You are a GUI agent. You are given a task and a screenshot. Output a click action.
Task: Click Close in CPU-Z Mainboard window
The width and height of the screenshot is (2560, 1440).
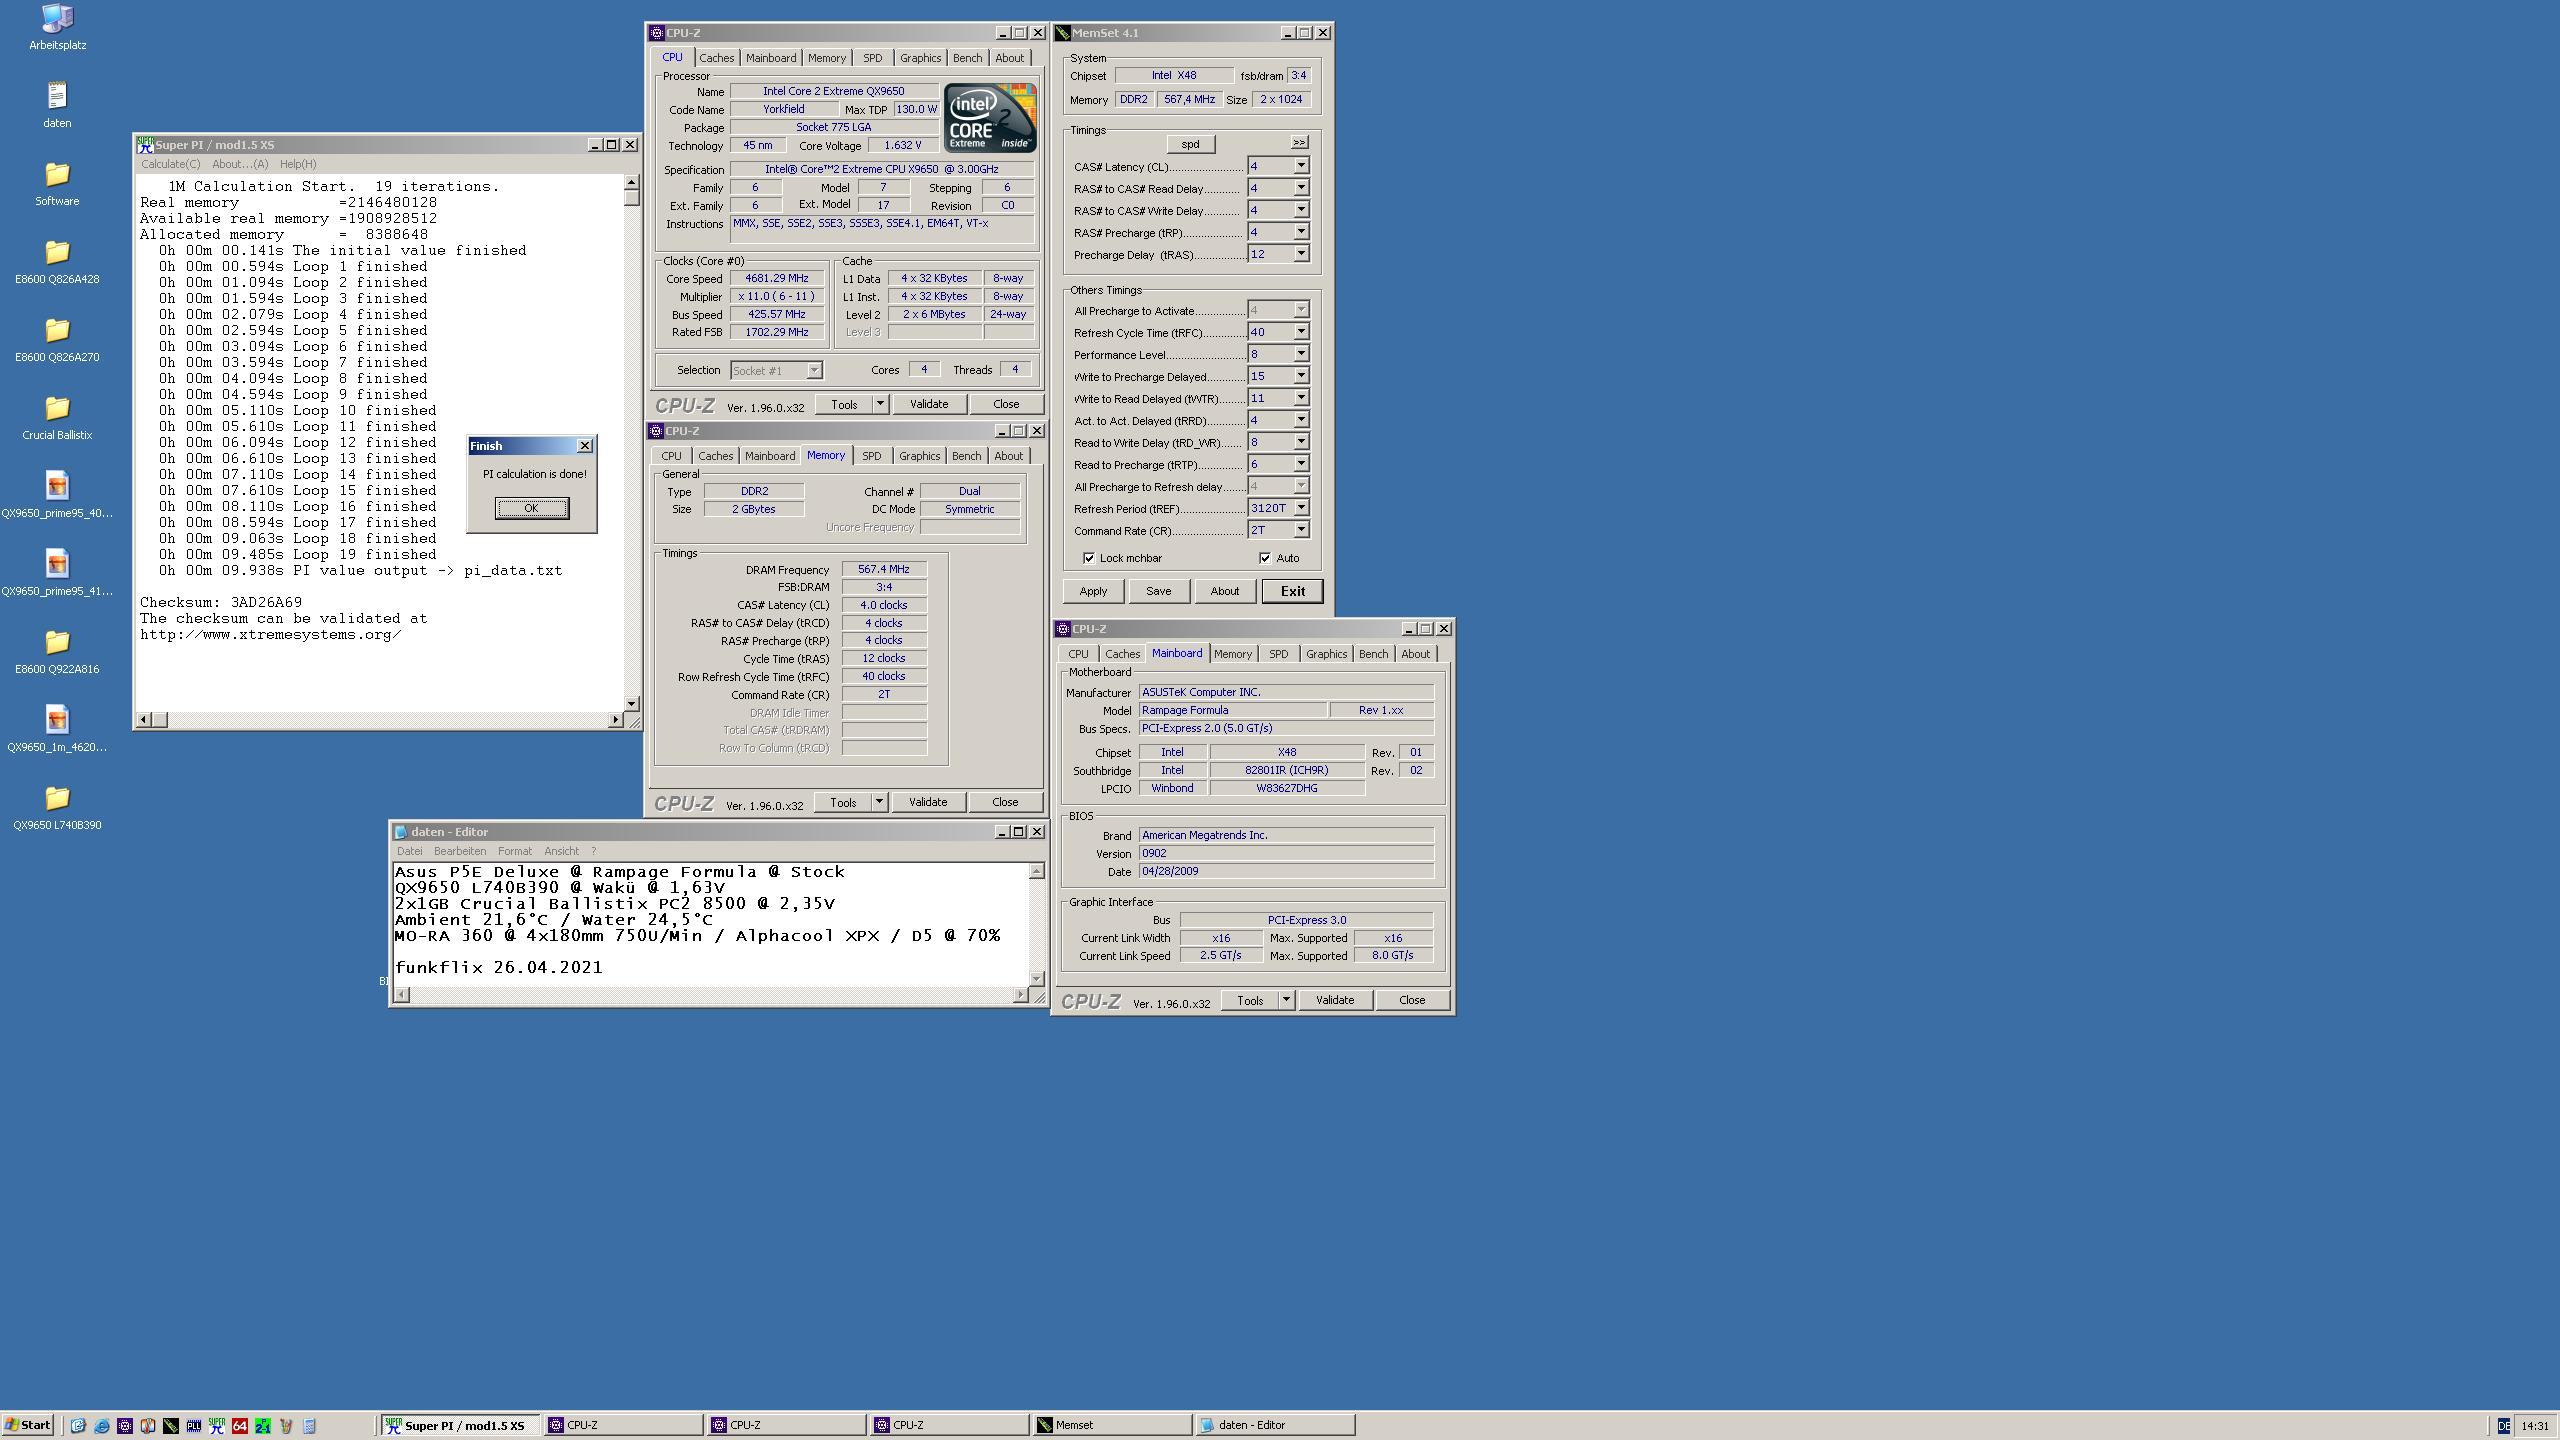pyautogui.click(x=1412, y=1000)
